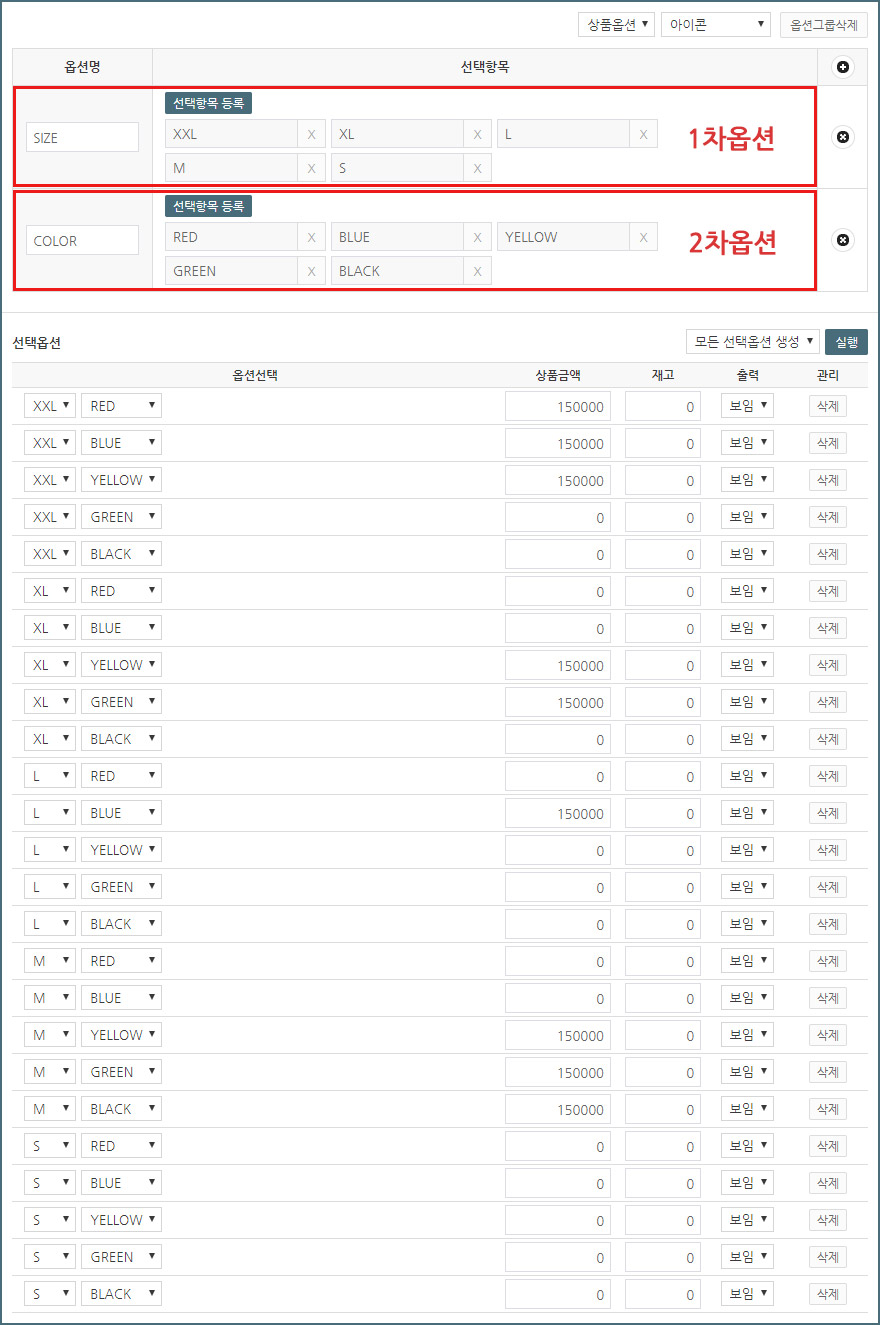Click the 상품금액 column header
The image size is (880, 1325).
(558, 375)
